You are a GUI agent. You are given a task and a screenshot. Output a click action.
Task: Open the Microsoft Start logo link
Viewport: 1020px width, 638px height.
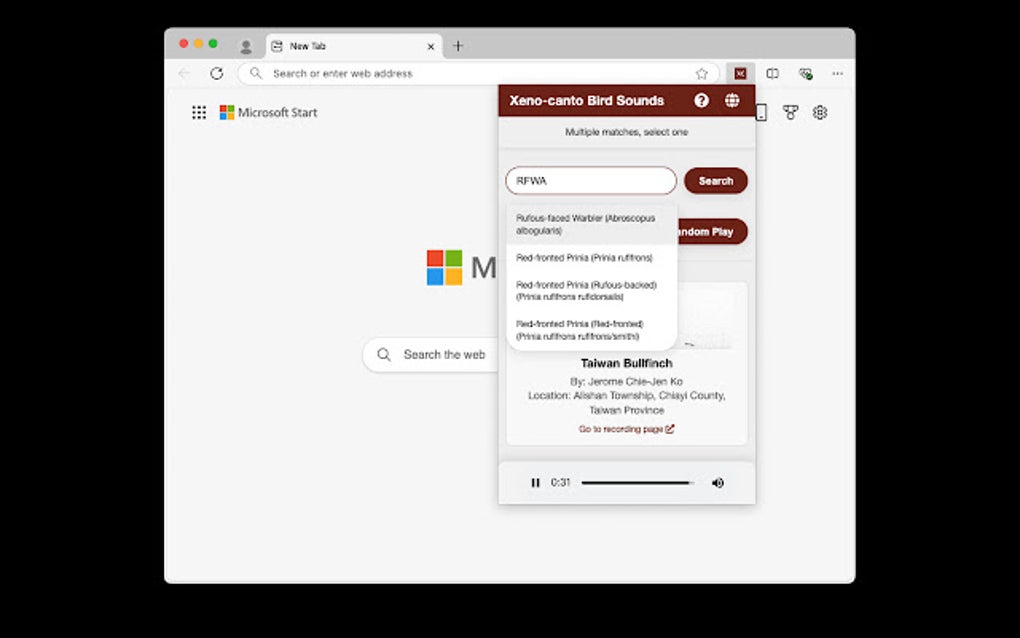268,113
